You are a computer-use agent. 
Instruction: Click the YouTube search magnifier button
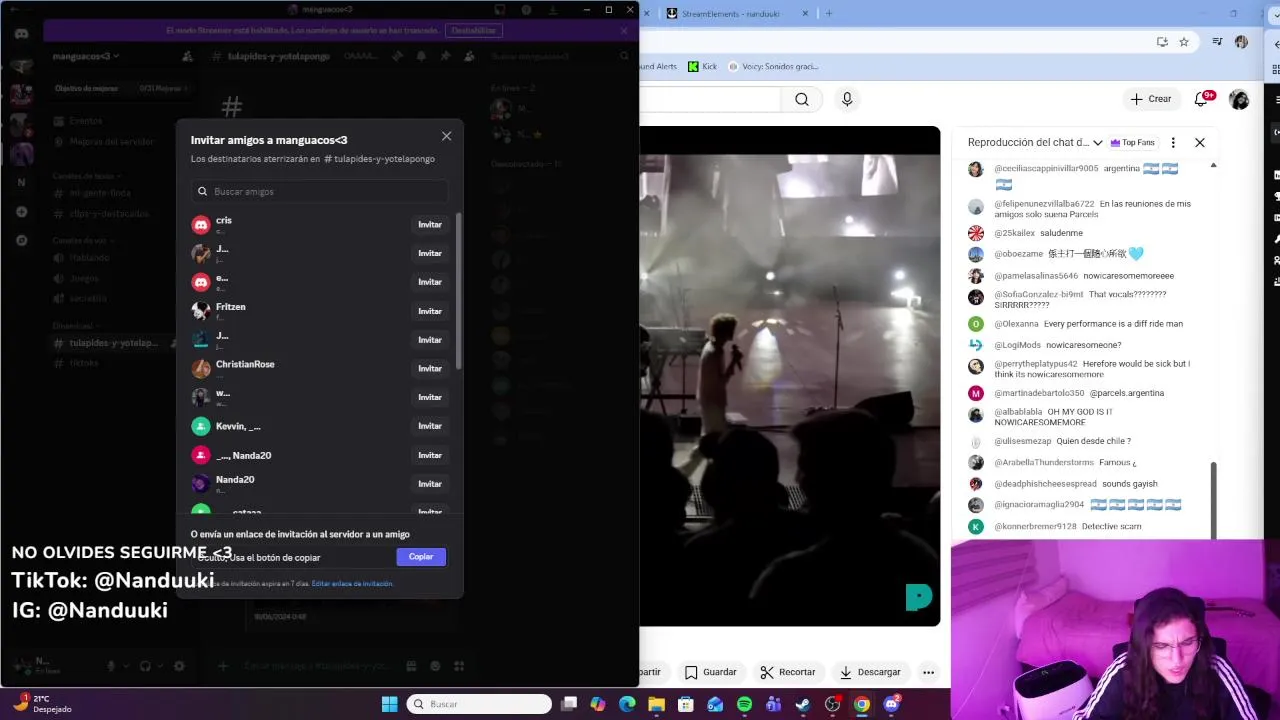click(802, 99)
